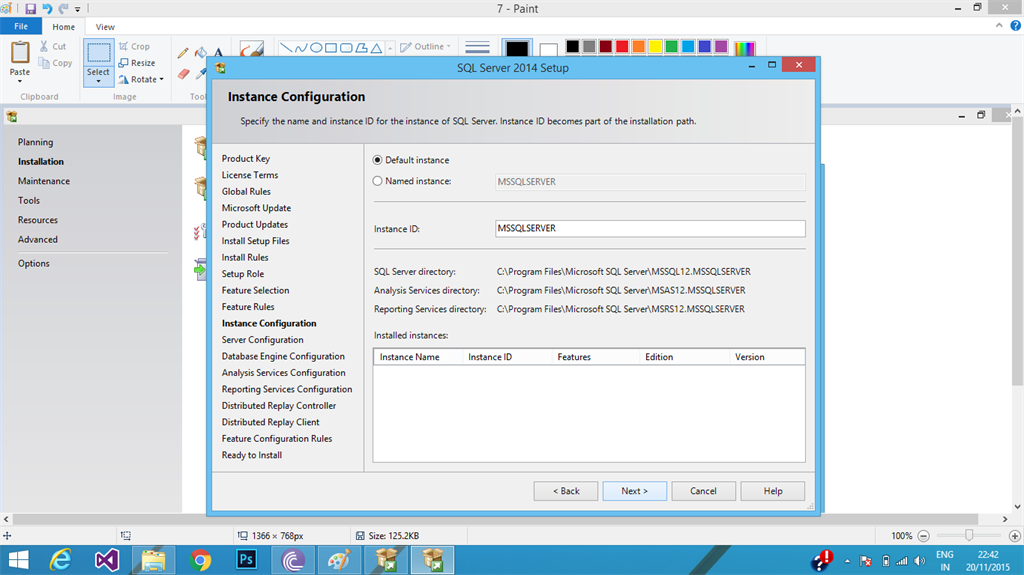Click the horizontal scrollbar right arrow

[1005, 519]
